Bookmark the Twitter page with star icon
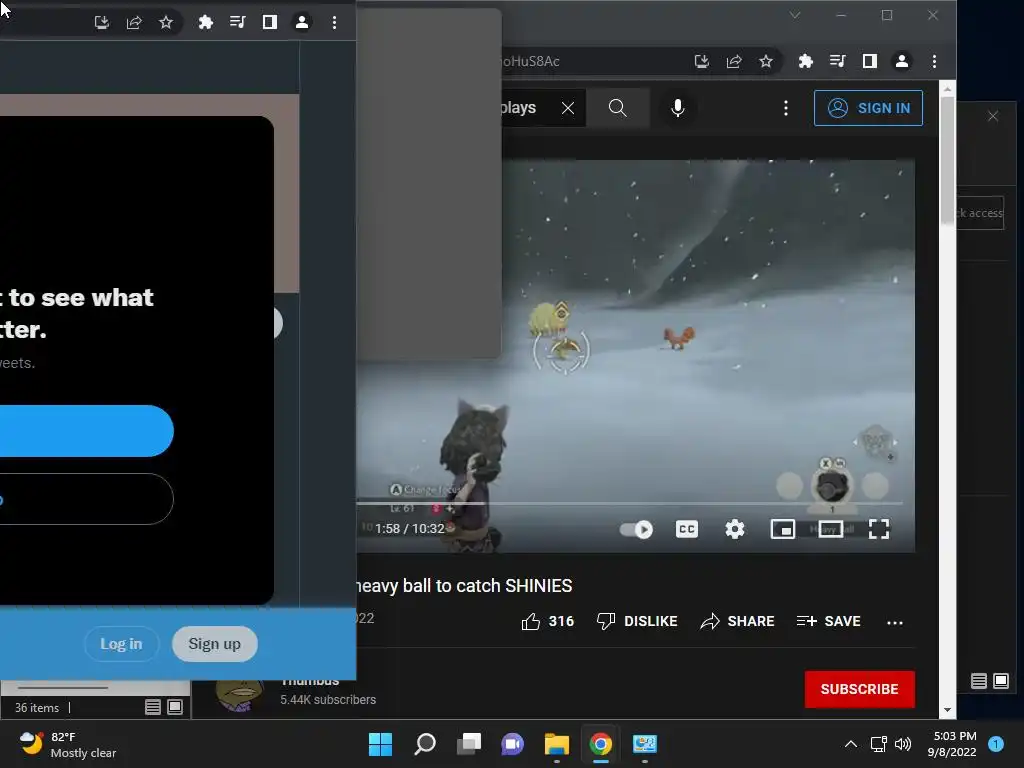This screenshot has width=1024, height=768. pyautogui.click(x=166, y=22)
